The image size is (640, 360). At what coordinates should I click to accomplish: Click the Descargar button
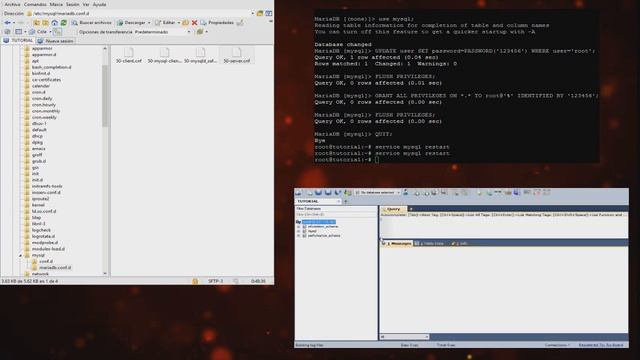[x=131, y=23]
